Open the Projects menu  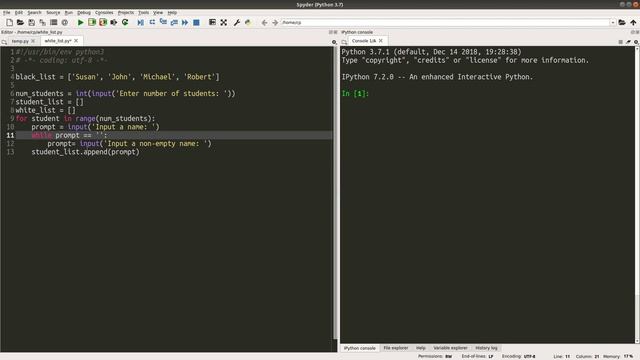126,13
